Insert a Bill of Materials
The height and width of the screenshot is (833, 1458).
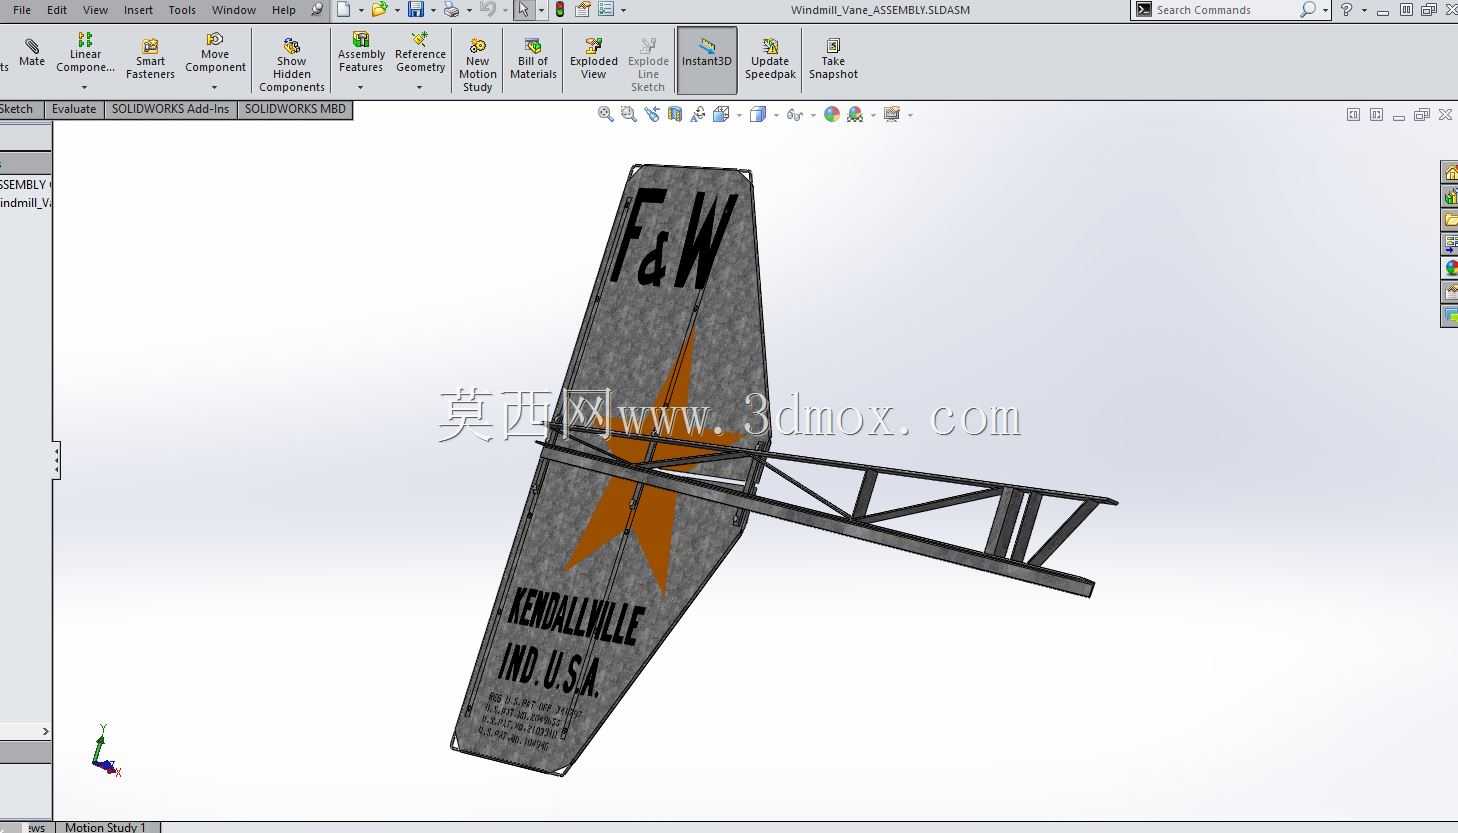pos(533,60)
